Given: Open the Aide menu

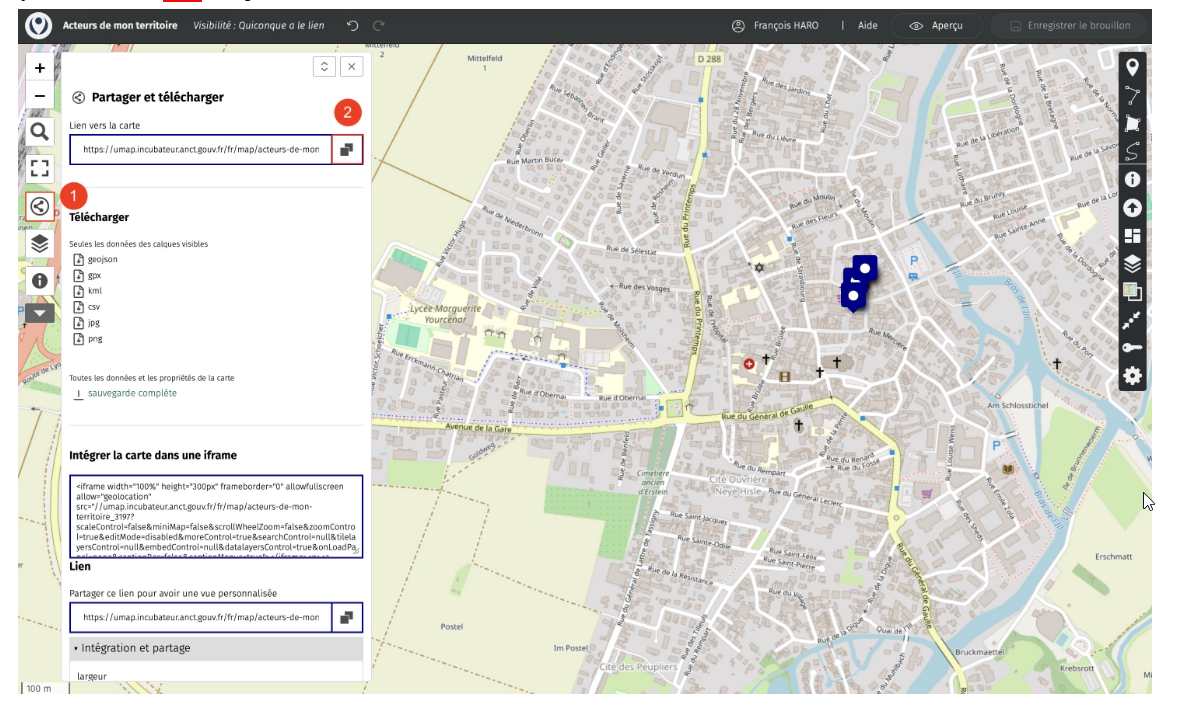Looking at the screenshot, I should (867, 26).
